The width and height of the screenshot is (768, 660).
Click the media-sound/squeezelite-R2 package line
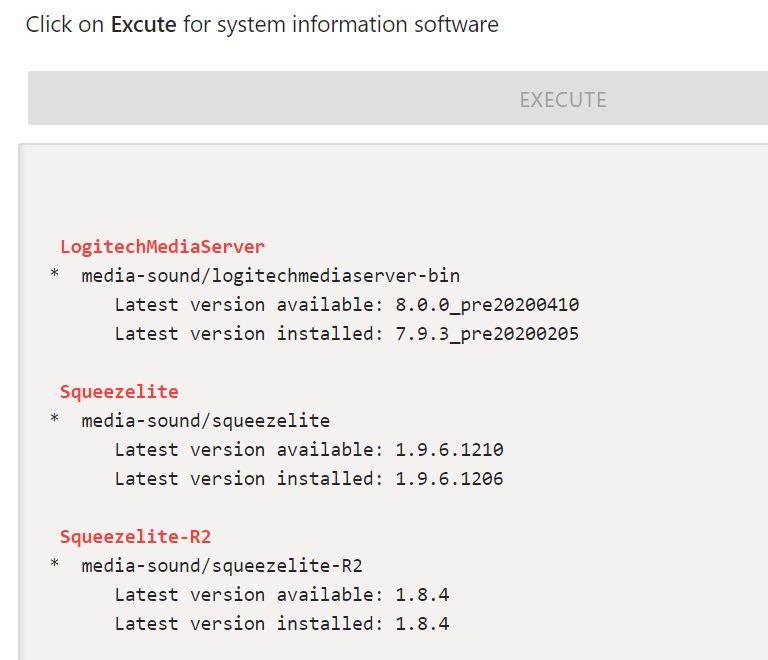(222, 566)
